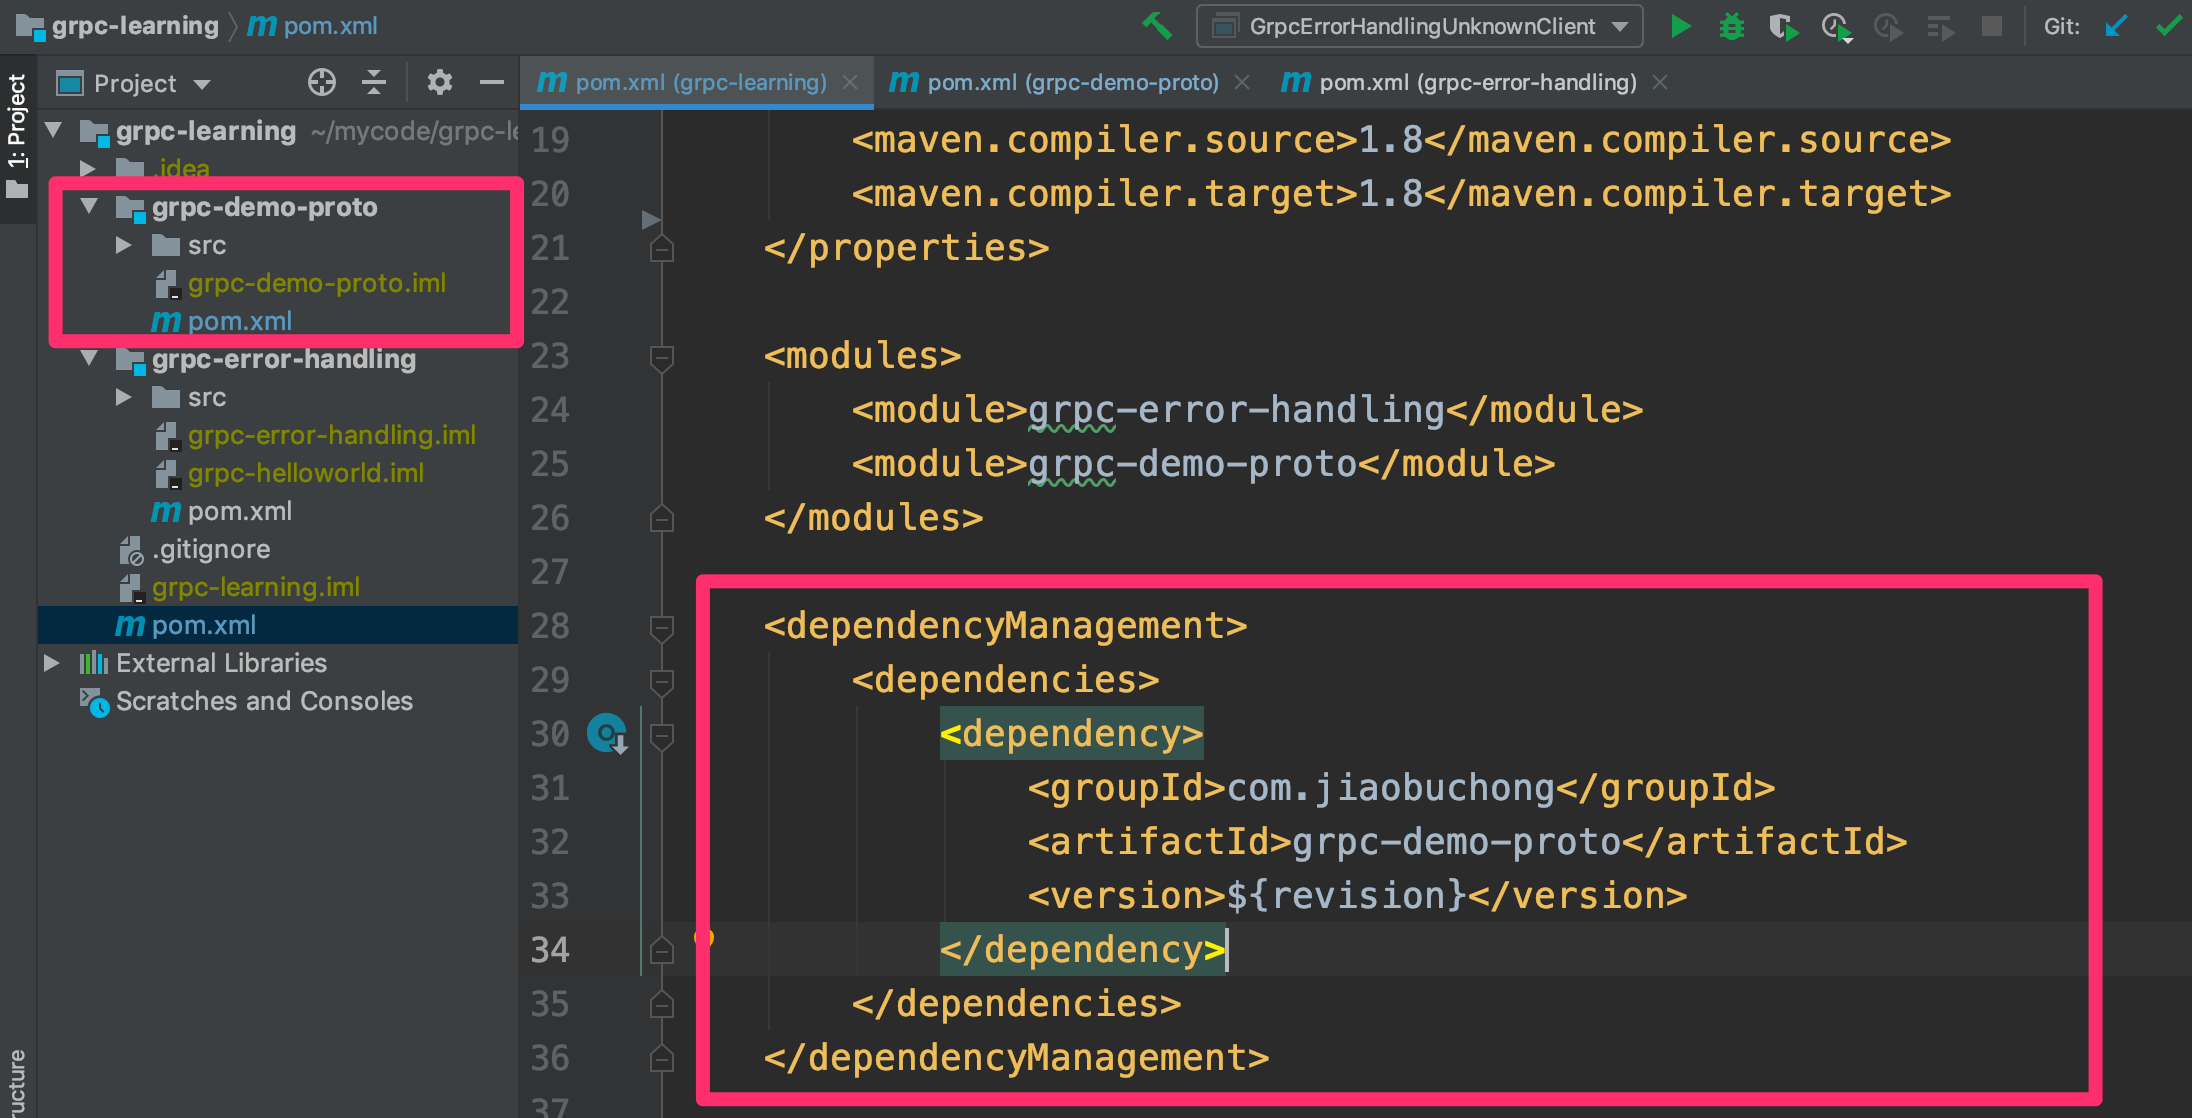The width and height of the screenshot is (2192, 1118).
Task: Click the green Run button
Action: (1681, 26)
